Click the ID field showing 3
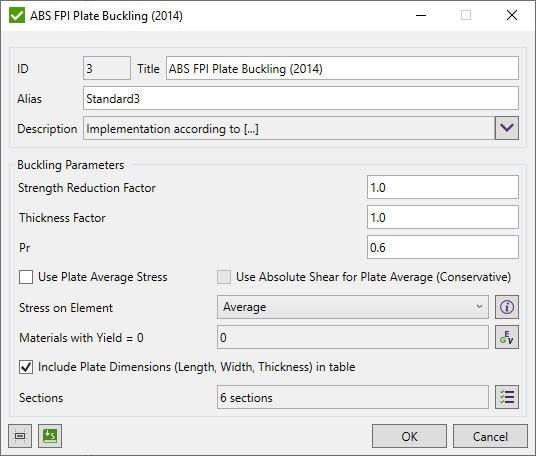 tap(107, 68)
